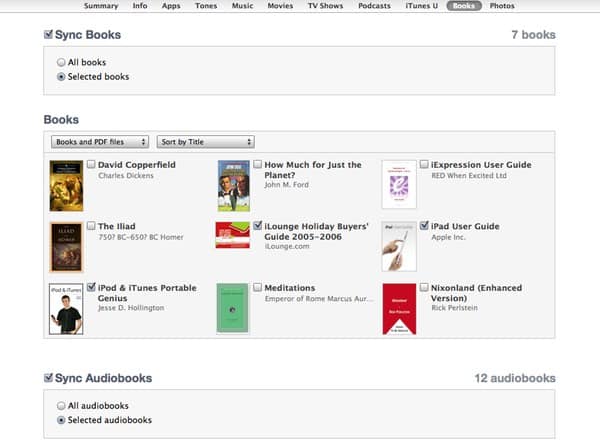The height and width of the screenshot is (447, 600).
Task: Switch to the Info tab
Action: (140, 6)
